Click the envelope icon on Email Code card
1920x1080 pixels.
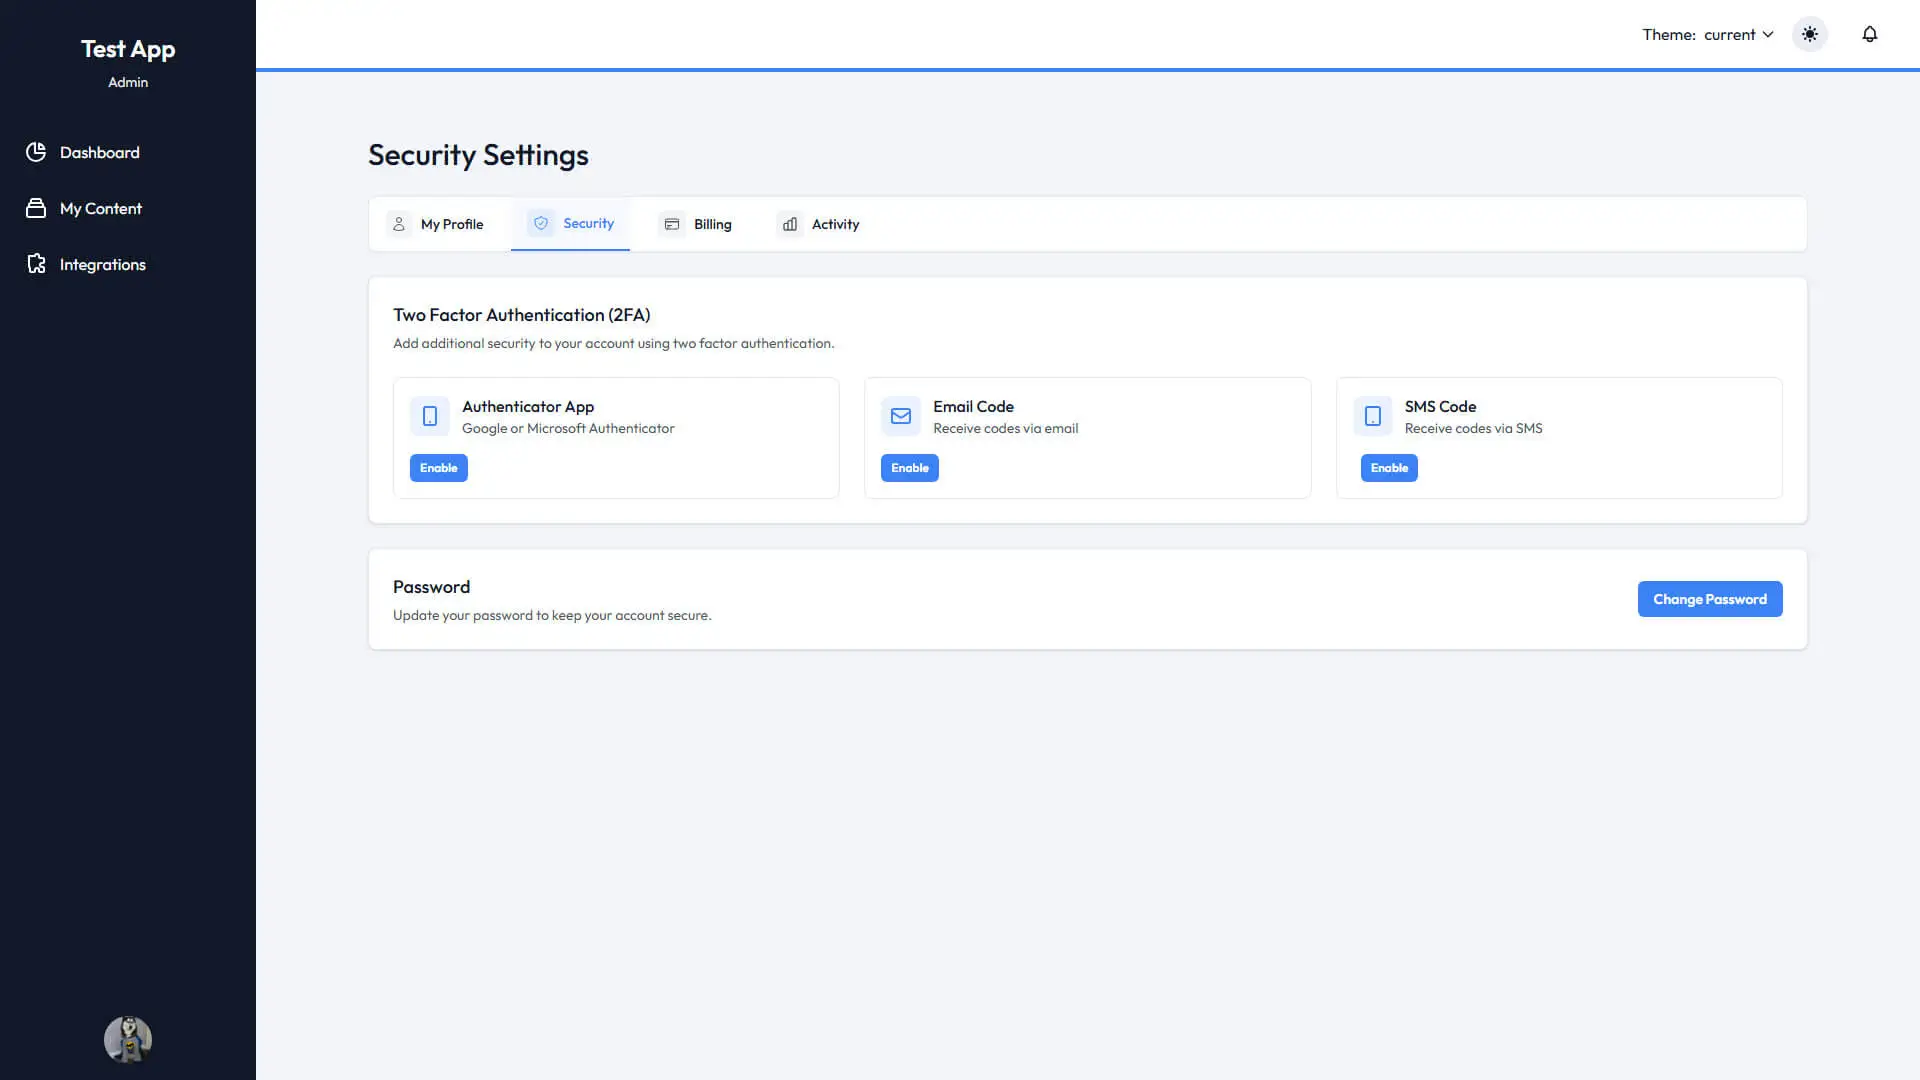coord(901,416)
